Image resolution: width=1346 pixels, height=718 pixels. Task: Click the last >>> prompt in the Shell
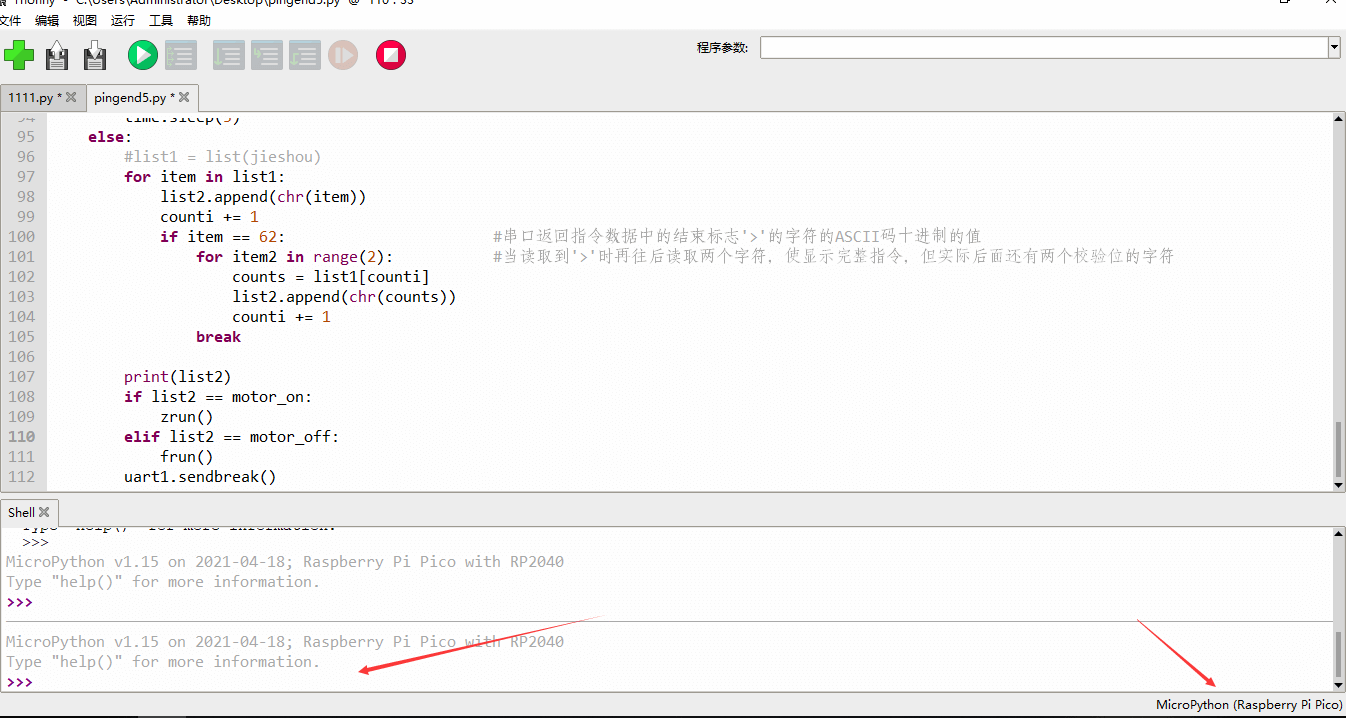click(x=19, y=682)
